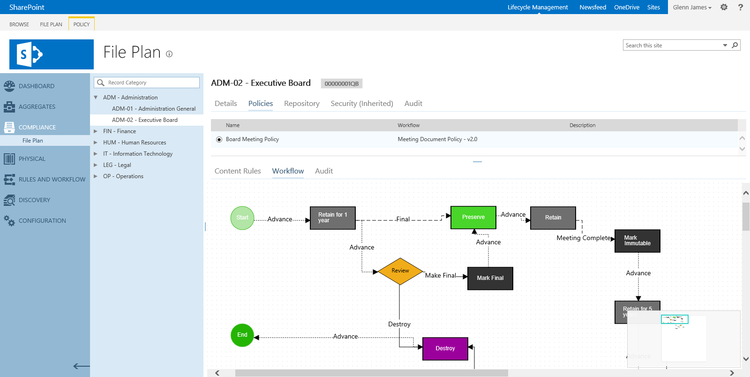The width and height of the screenshot is (750, 377).
Task: Open the Content Rules tab
Action: pos(238,171)
